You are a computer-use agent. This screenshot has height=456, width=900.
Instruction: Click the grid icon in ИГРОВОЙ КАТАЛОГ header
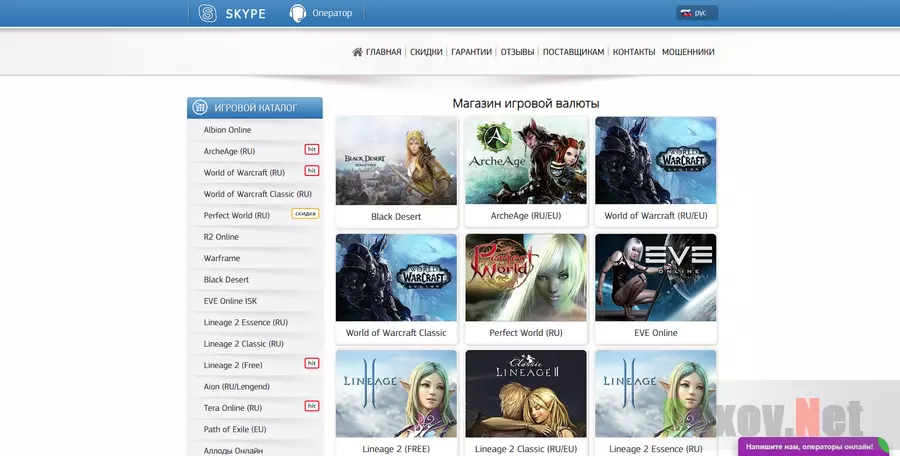click(x=200, y=107)
